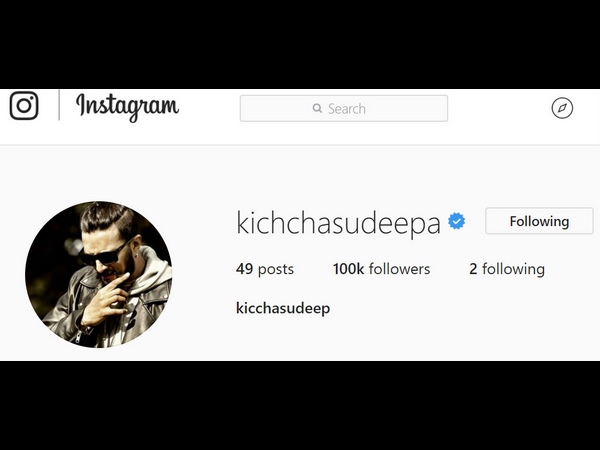This screenshot has height=450, width=600.
Task: Focus the Search input field
Action: pyautogui.click(x=344, y=108)
